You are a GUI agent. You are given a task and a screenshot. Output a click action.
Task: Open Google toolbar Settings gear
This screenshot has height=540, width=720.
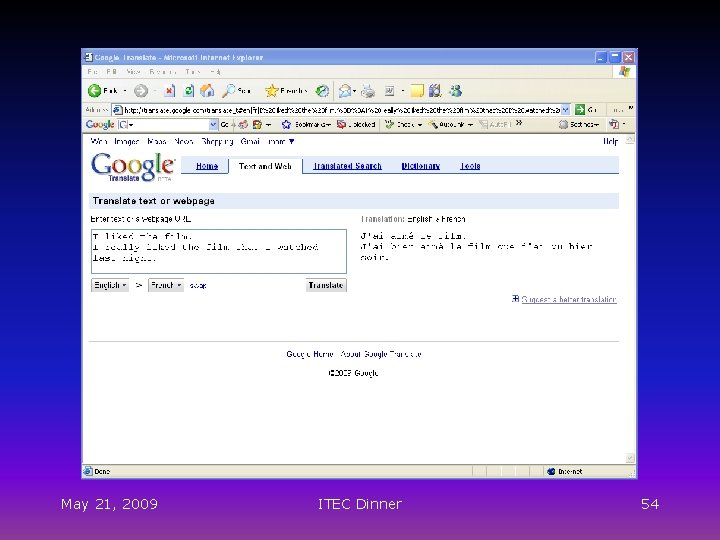563,124
